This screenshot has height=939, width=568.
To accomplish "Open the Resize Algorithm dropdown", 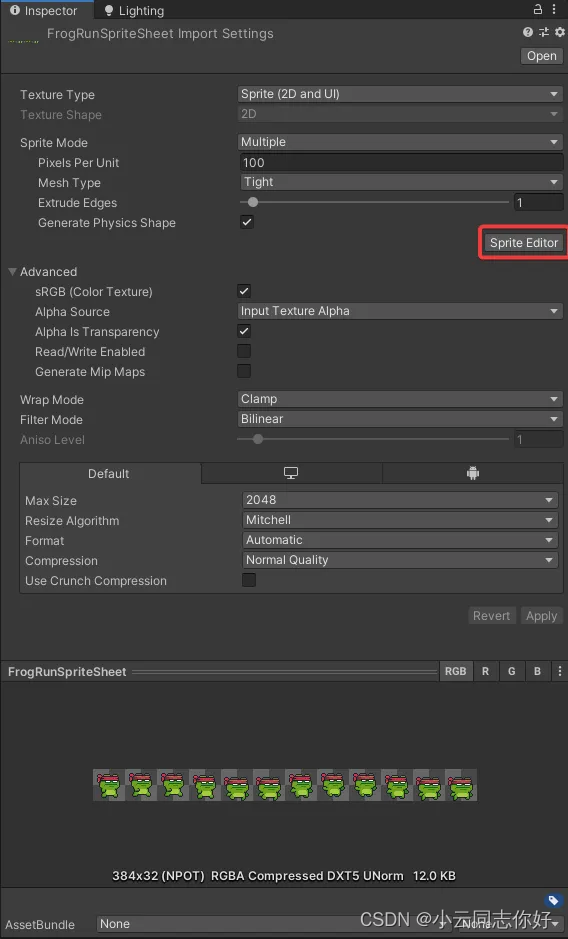I will click(400, 520).
